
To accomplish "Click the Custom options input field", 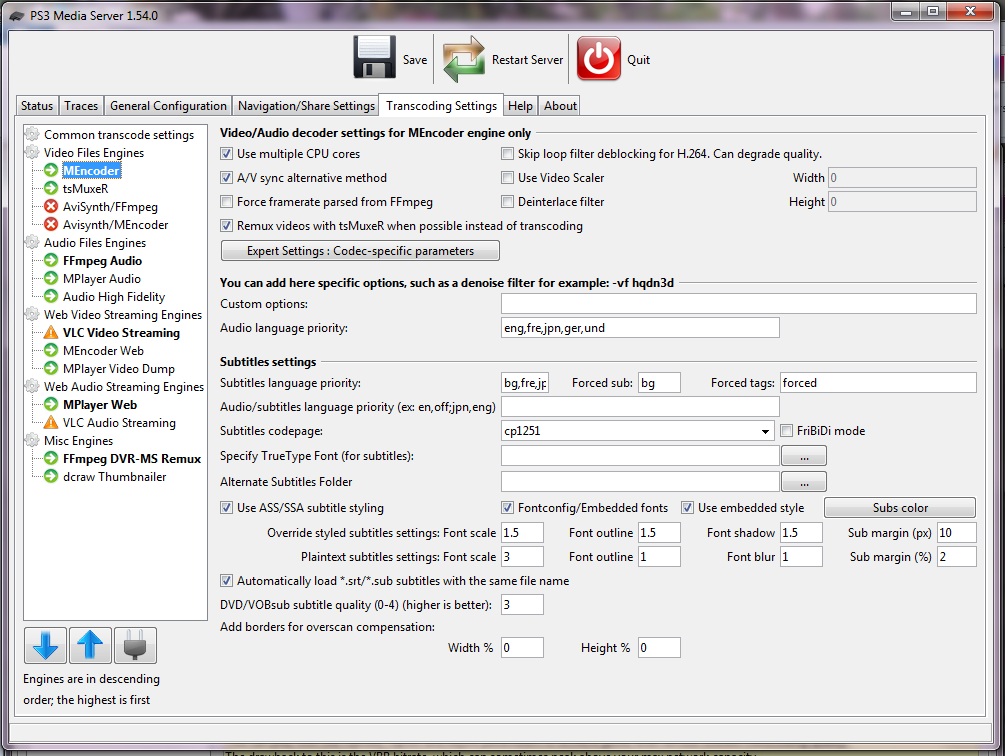I will click(739, 303).
